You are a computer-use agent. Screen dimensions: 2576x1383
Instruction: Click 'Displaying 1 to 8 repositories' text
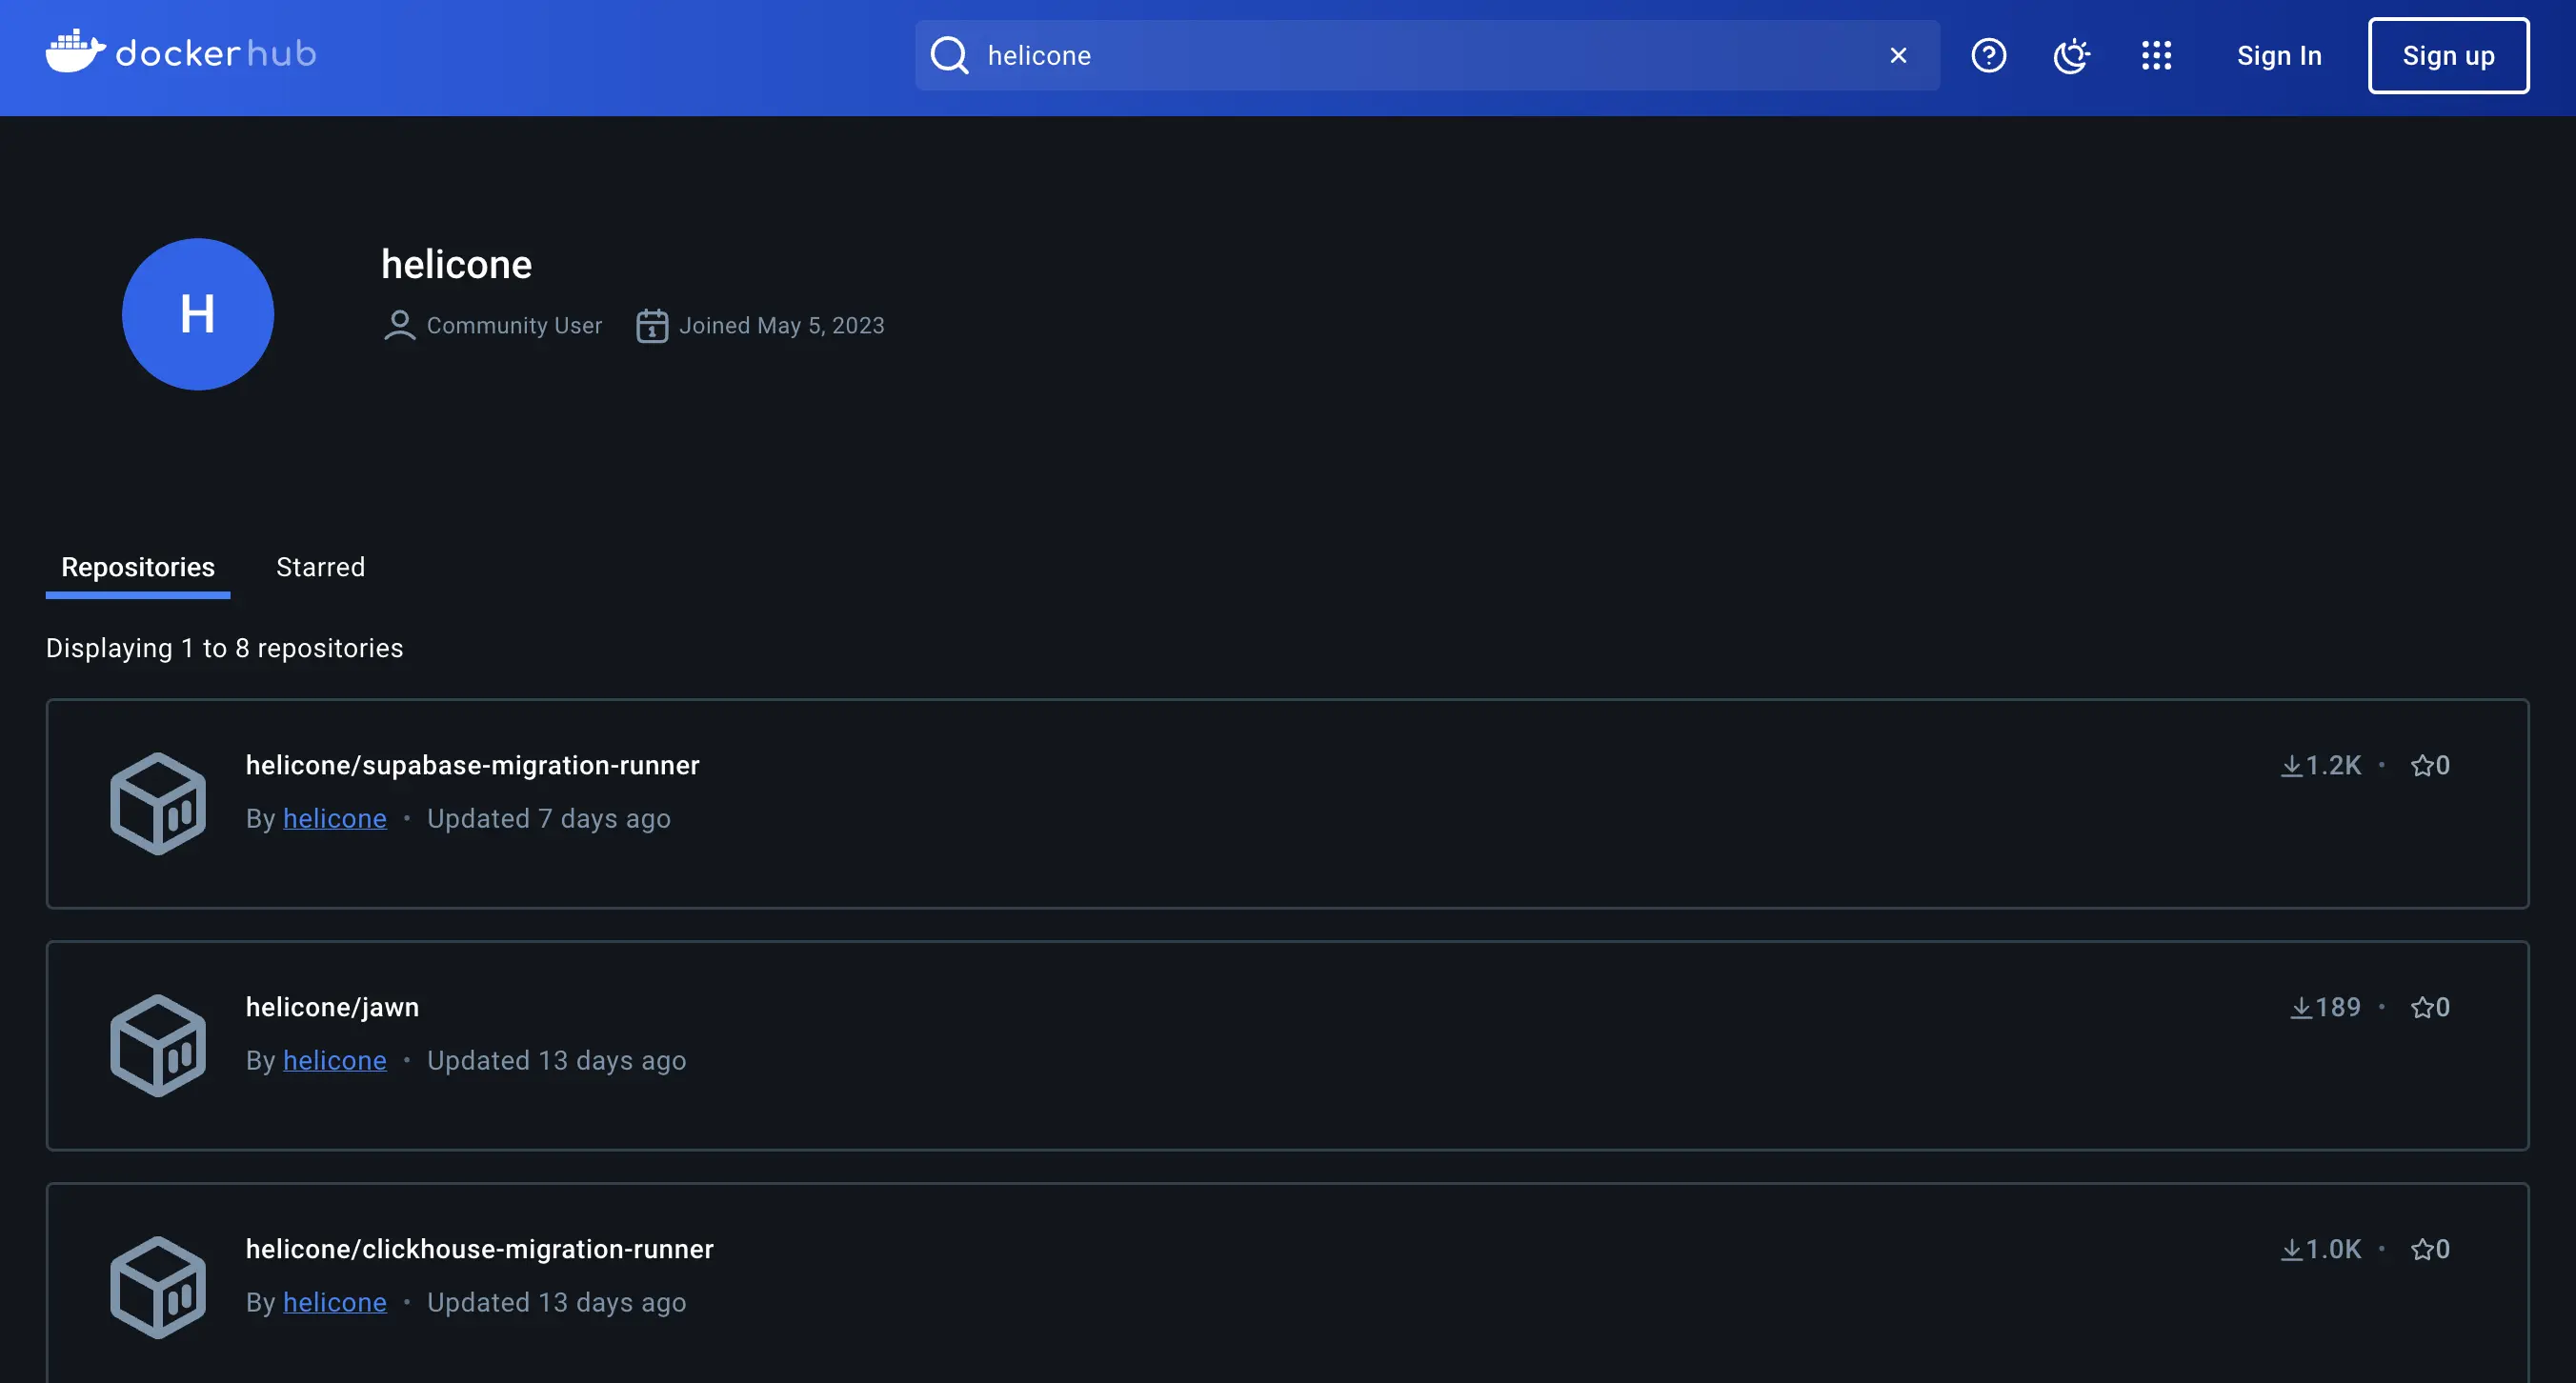[x=225, y=648]
